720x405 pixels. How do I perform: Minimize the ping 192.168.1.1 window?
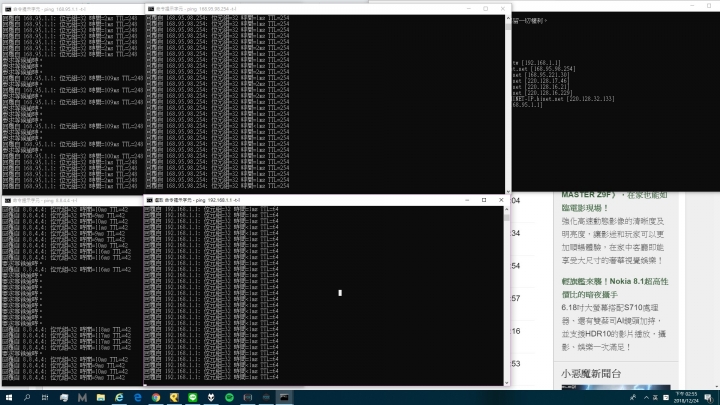click(x=467, y=200)
